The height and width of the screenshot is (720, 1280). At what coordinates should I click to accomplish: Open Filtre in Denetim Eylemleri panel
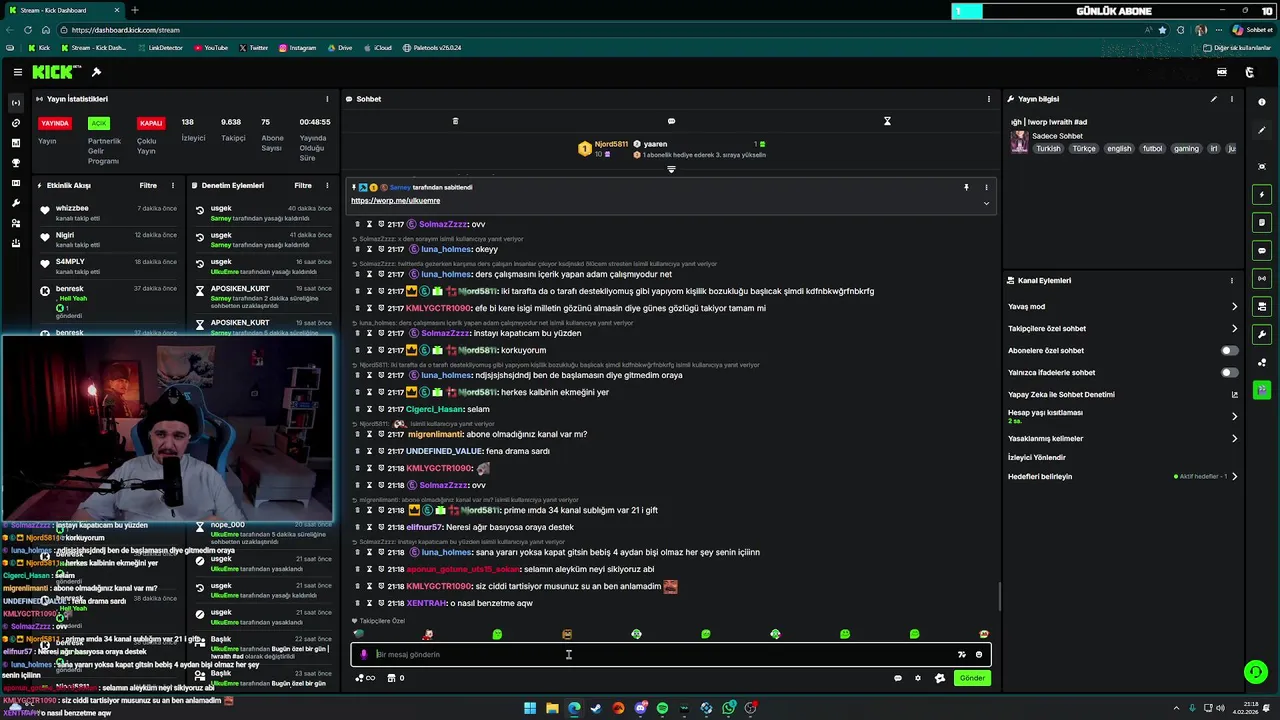303,185
